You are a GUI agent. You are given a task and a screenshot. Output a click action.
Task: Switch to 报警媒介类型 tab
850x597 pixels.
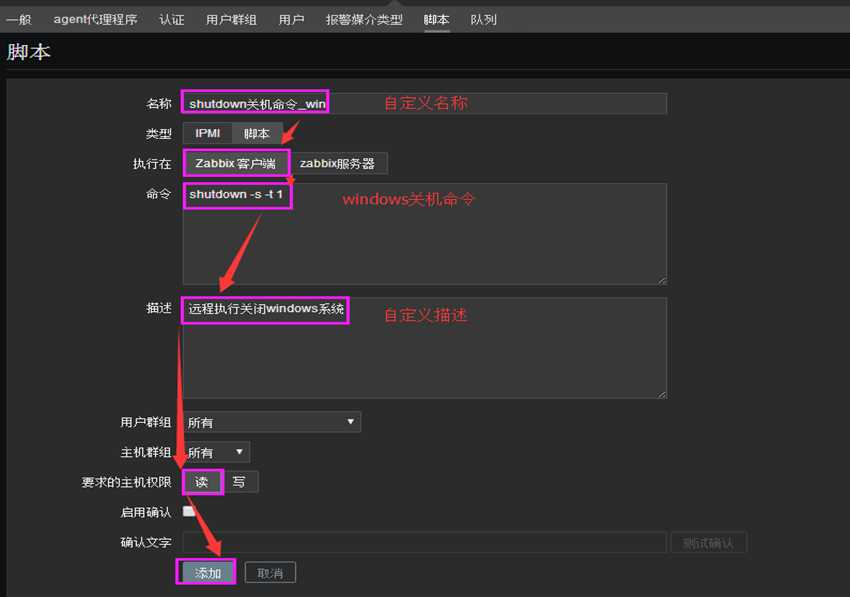point(364,20)
